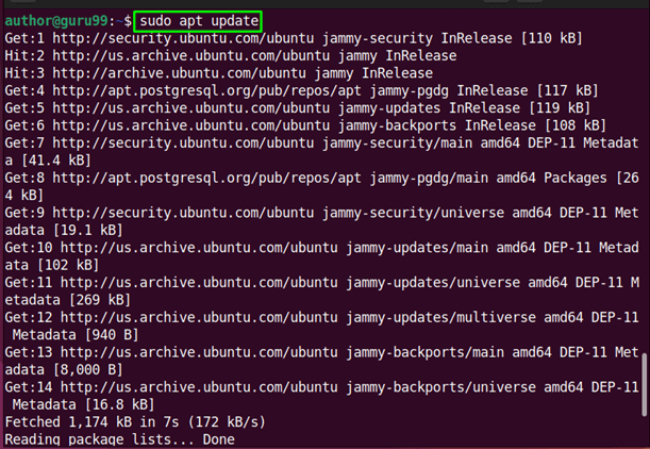The height and width of the screenshot is (449, 650).
Task: Click the Get:11 jammy-updates/universe line
Action: pos(322,282)
